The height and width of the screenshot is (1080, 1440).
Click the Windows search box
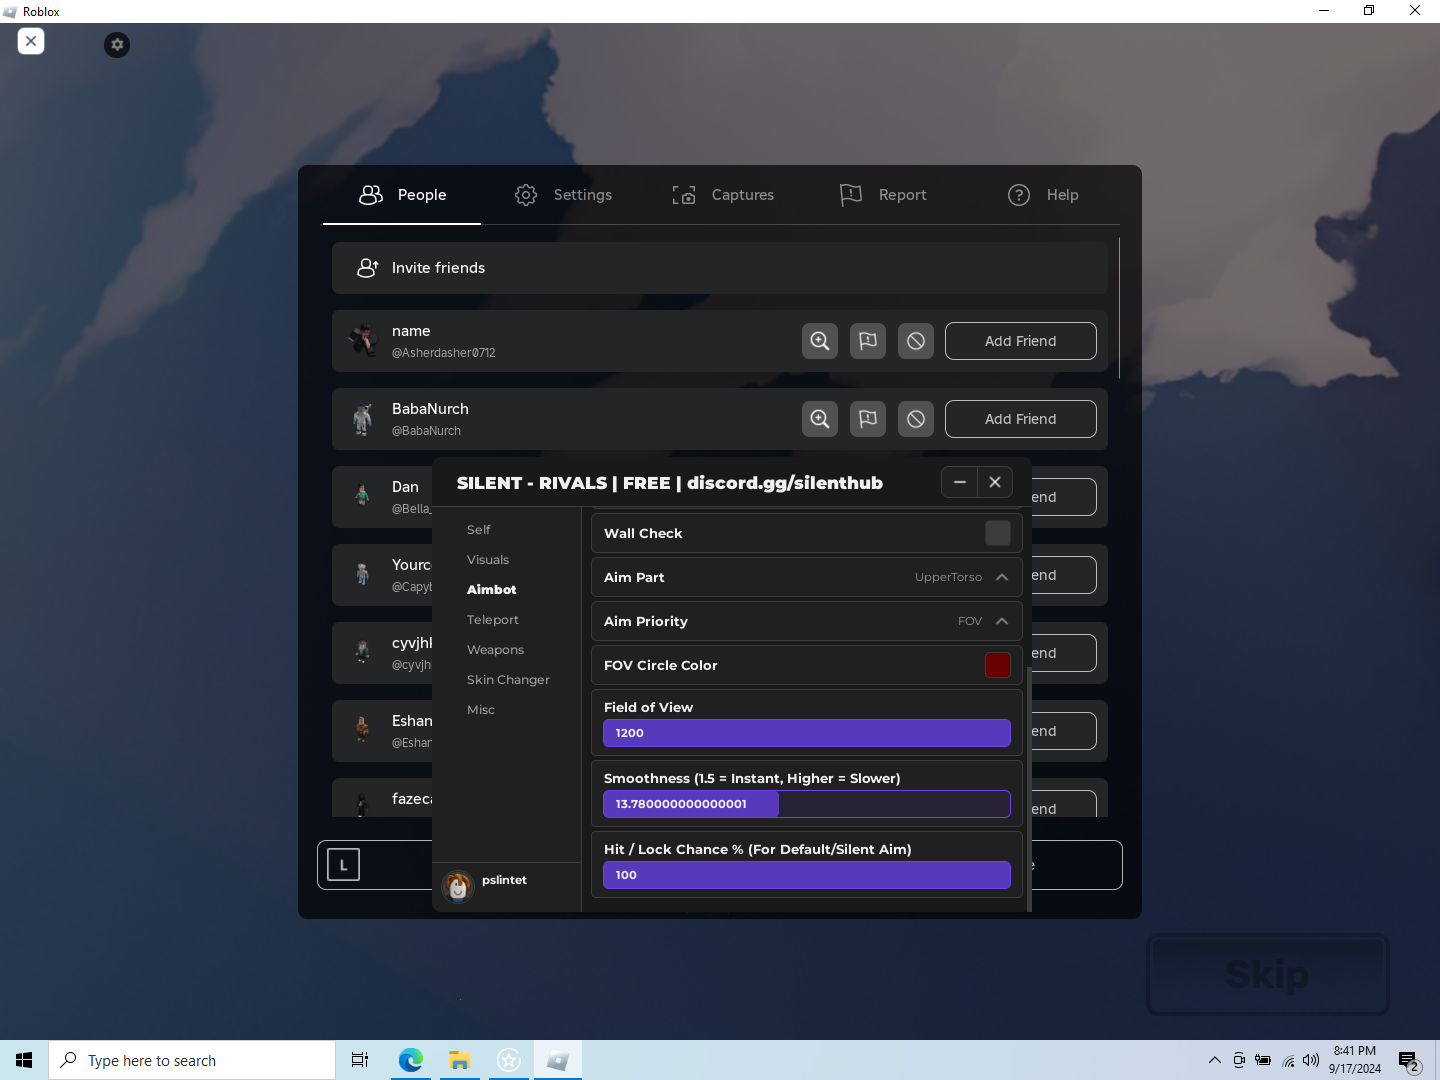click(x=192, y=1060)
